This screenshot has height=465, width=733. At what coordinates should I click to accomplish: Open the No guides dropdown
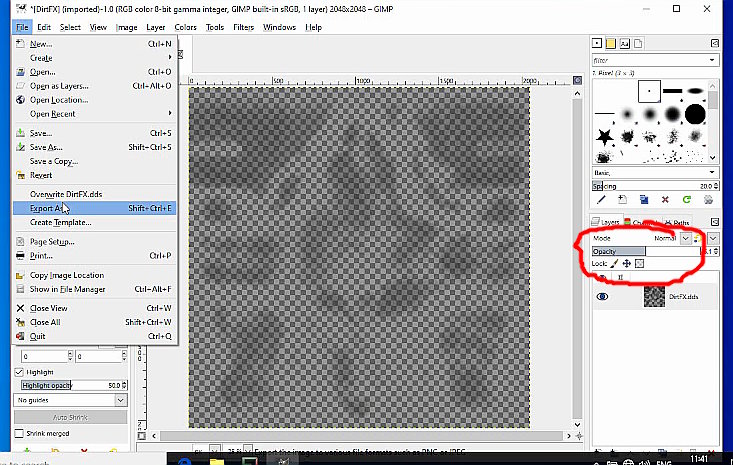click(x=70, y=400)
